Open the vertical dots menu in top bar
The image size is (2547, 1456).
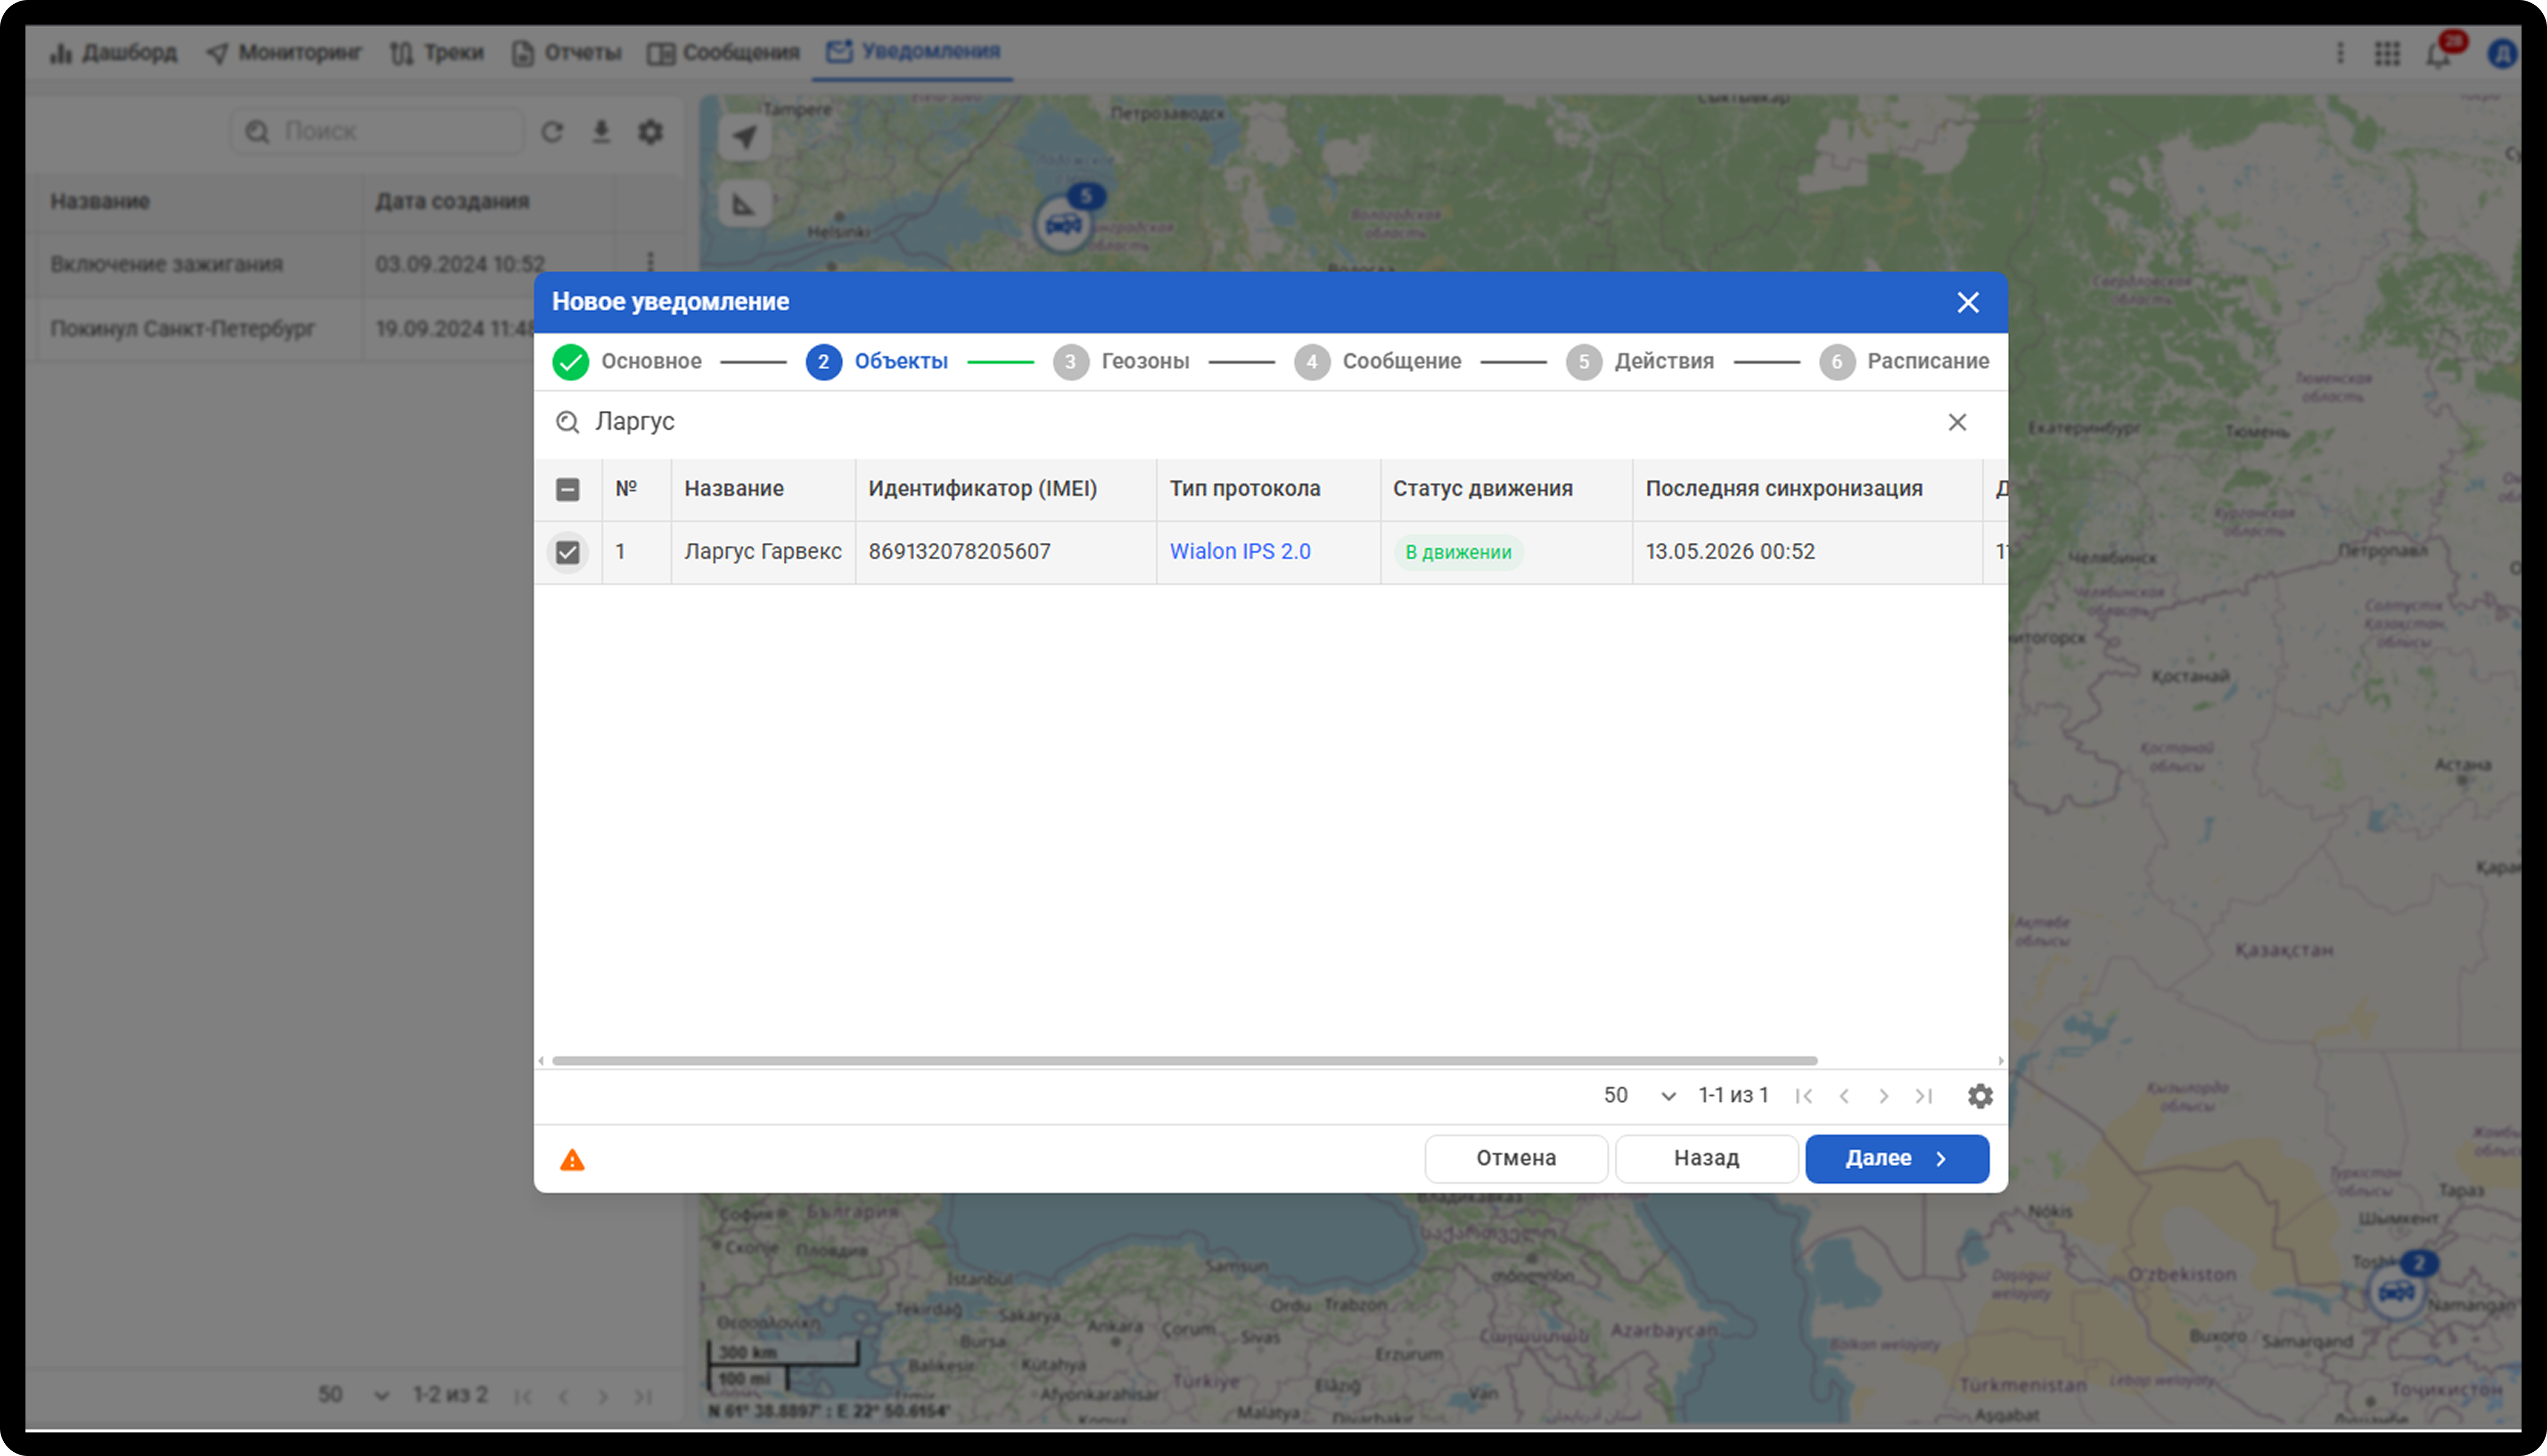point(2340,53)
